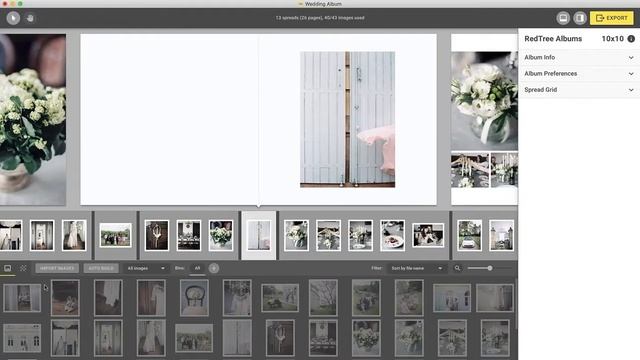Viewport: 640px width, 360px height.
Task: Select the All bins tab
Action: [198, 268]
